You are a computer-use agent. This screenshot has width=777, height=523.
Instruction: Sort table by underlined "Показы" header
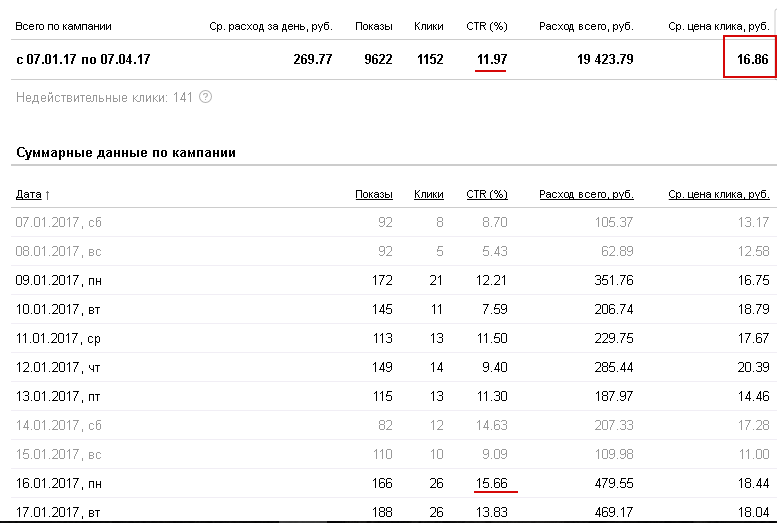click(373, 194)
